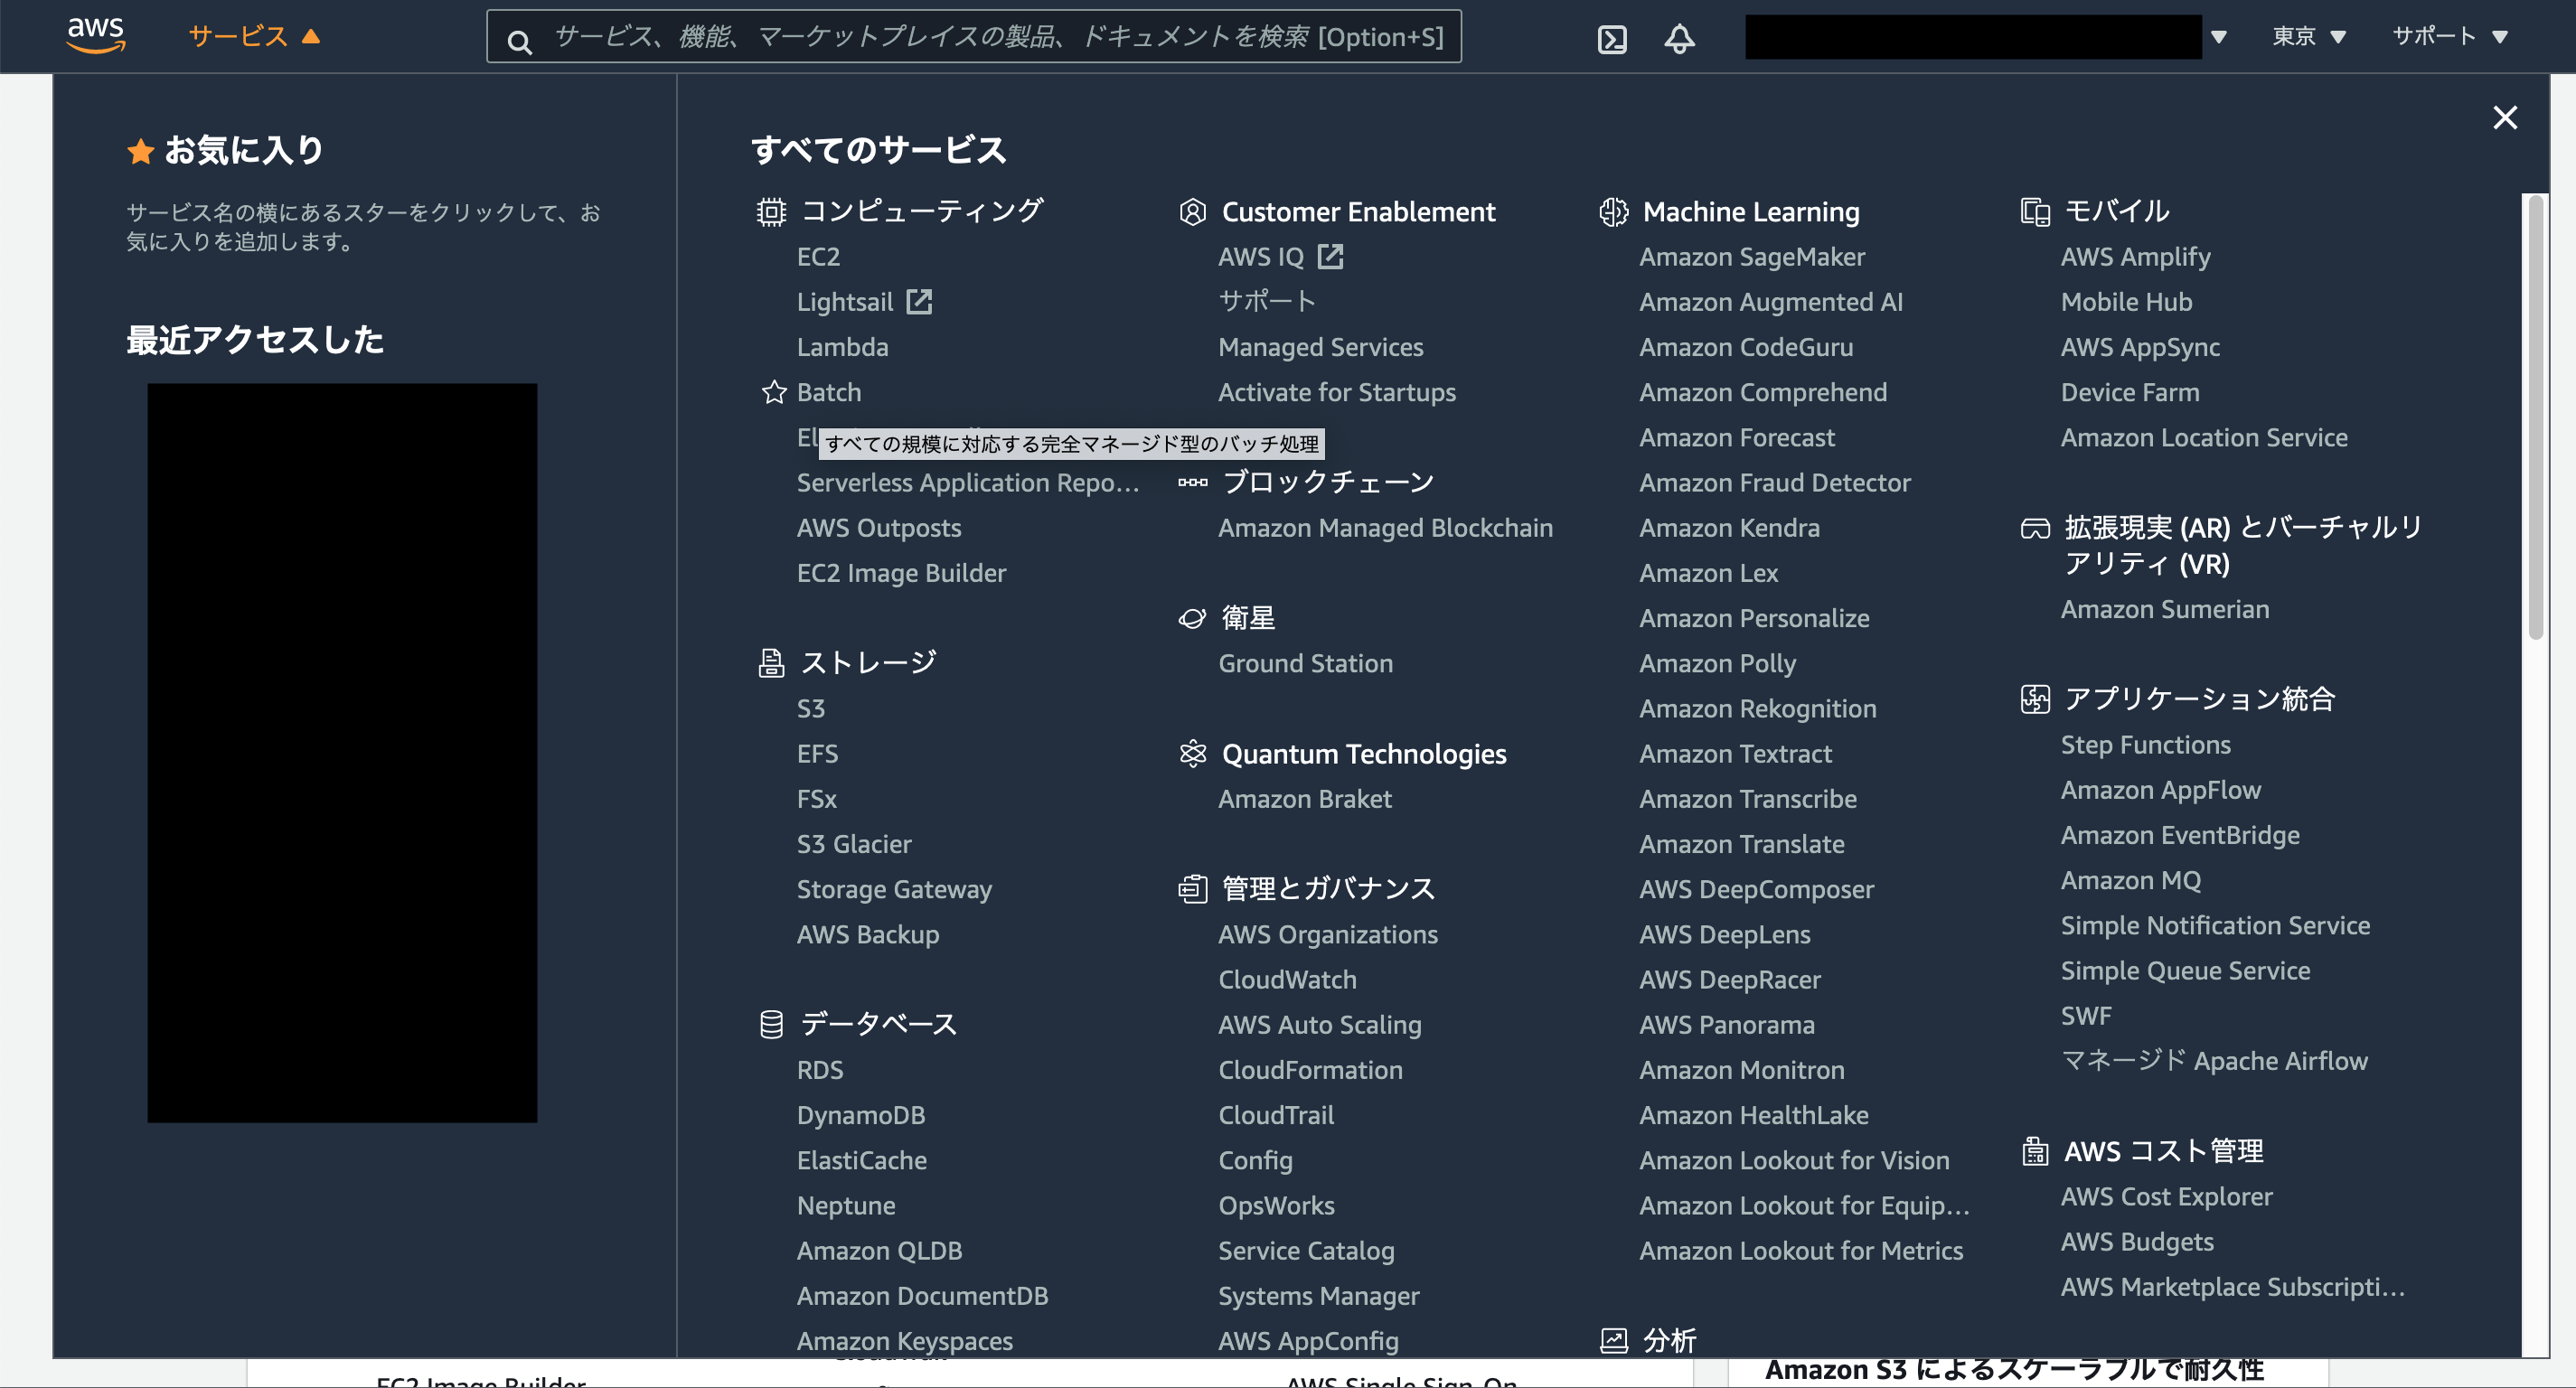Screen dimensions: 2576x1388
Task: Click the モバイル category device icon
Action: click(x=2035, y=212)
